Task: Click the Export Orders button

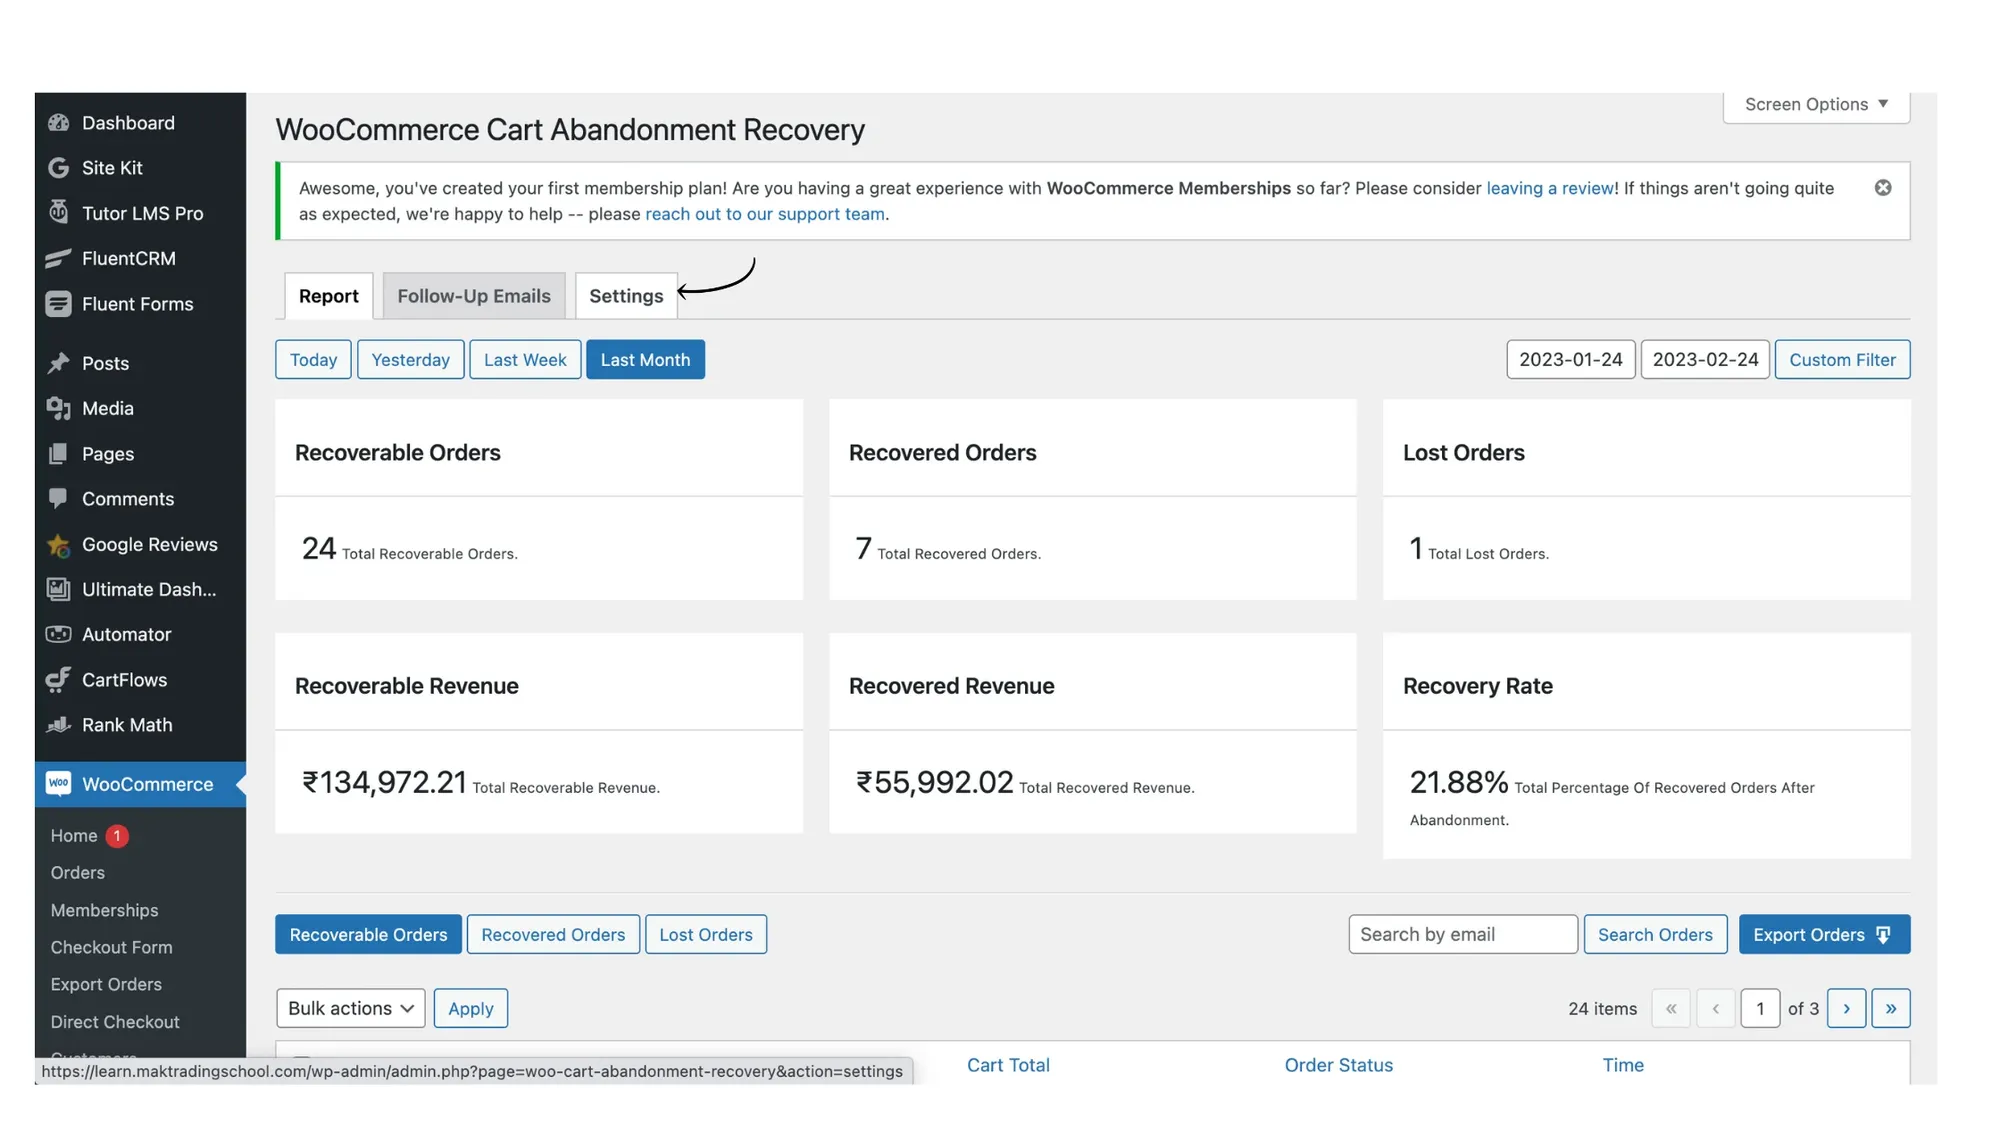Action: tap(1823, 934)
